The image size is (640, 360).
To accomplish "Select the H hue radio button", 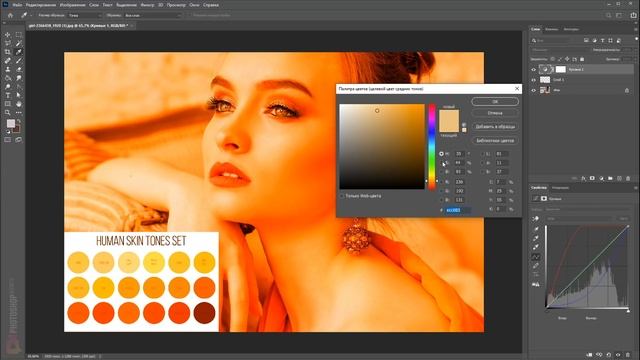I will pyautogui.click(x=441, y=154).
